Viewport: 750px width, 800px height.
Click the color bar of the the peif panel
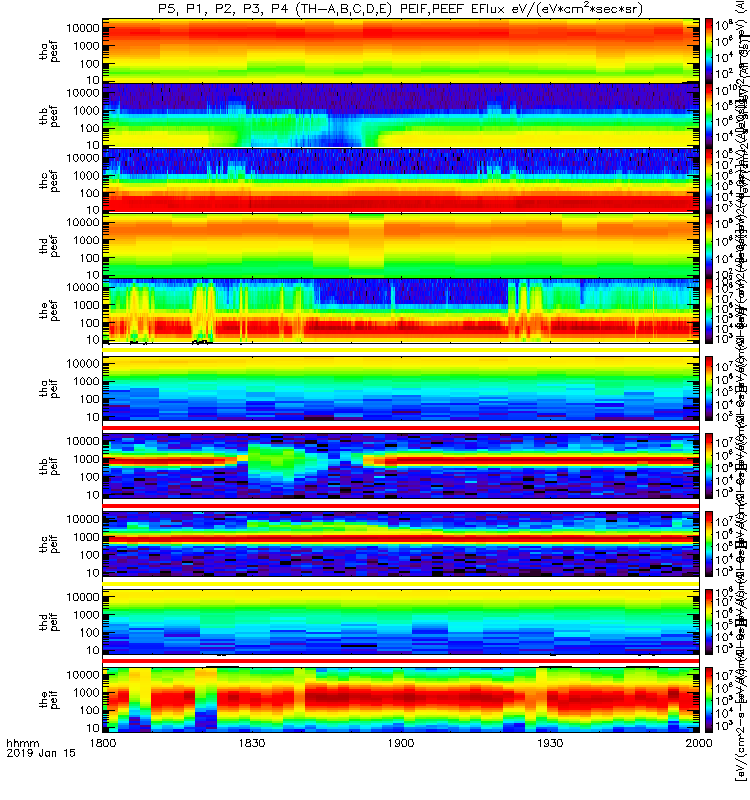709,699
